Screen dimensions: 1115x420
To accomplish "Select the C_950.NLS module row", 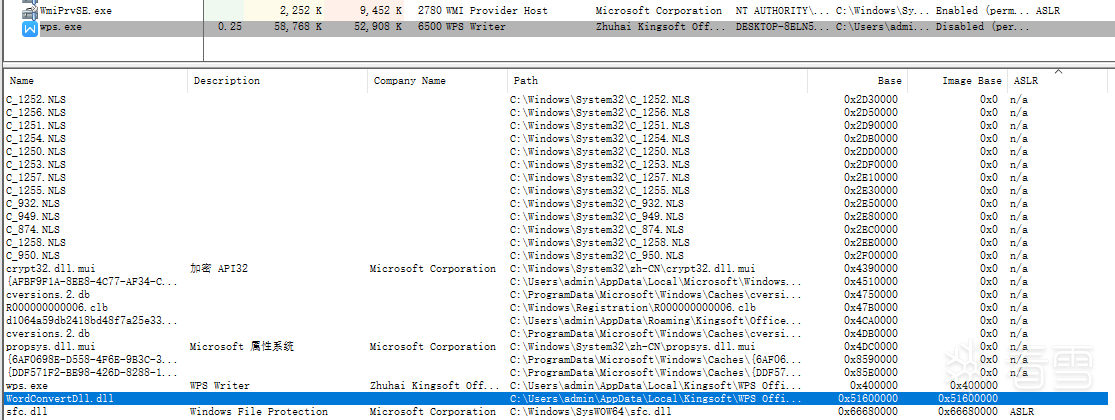I will click(33, 256).
